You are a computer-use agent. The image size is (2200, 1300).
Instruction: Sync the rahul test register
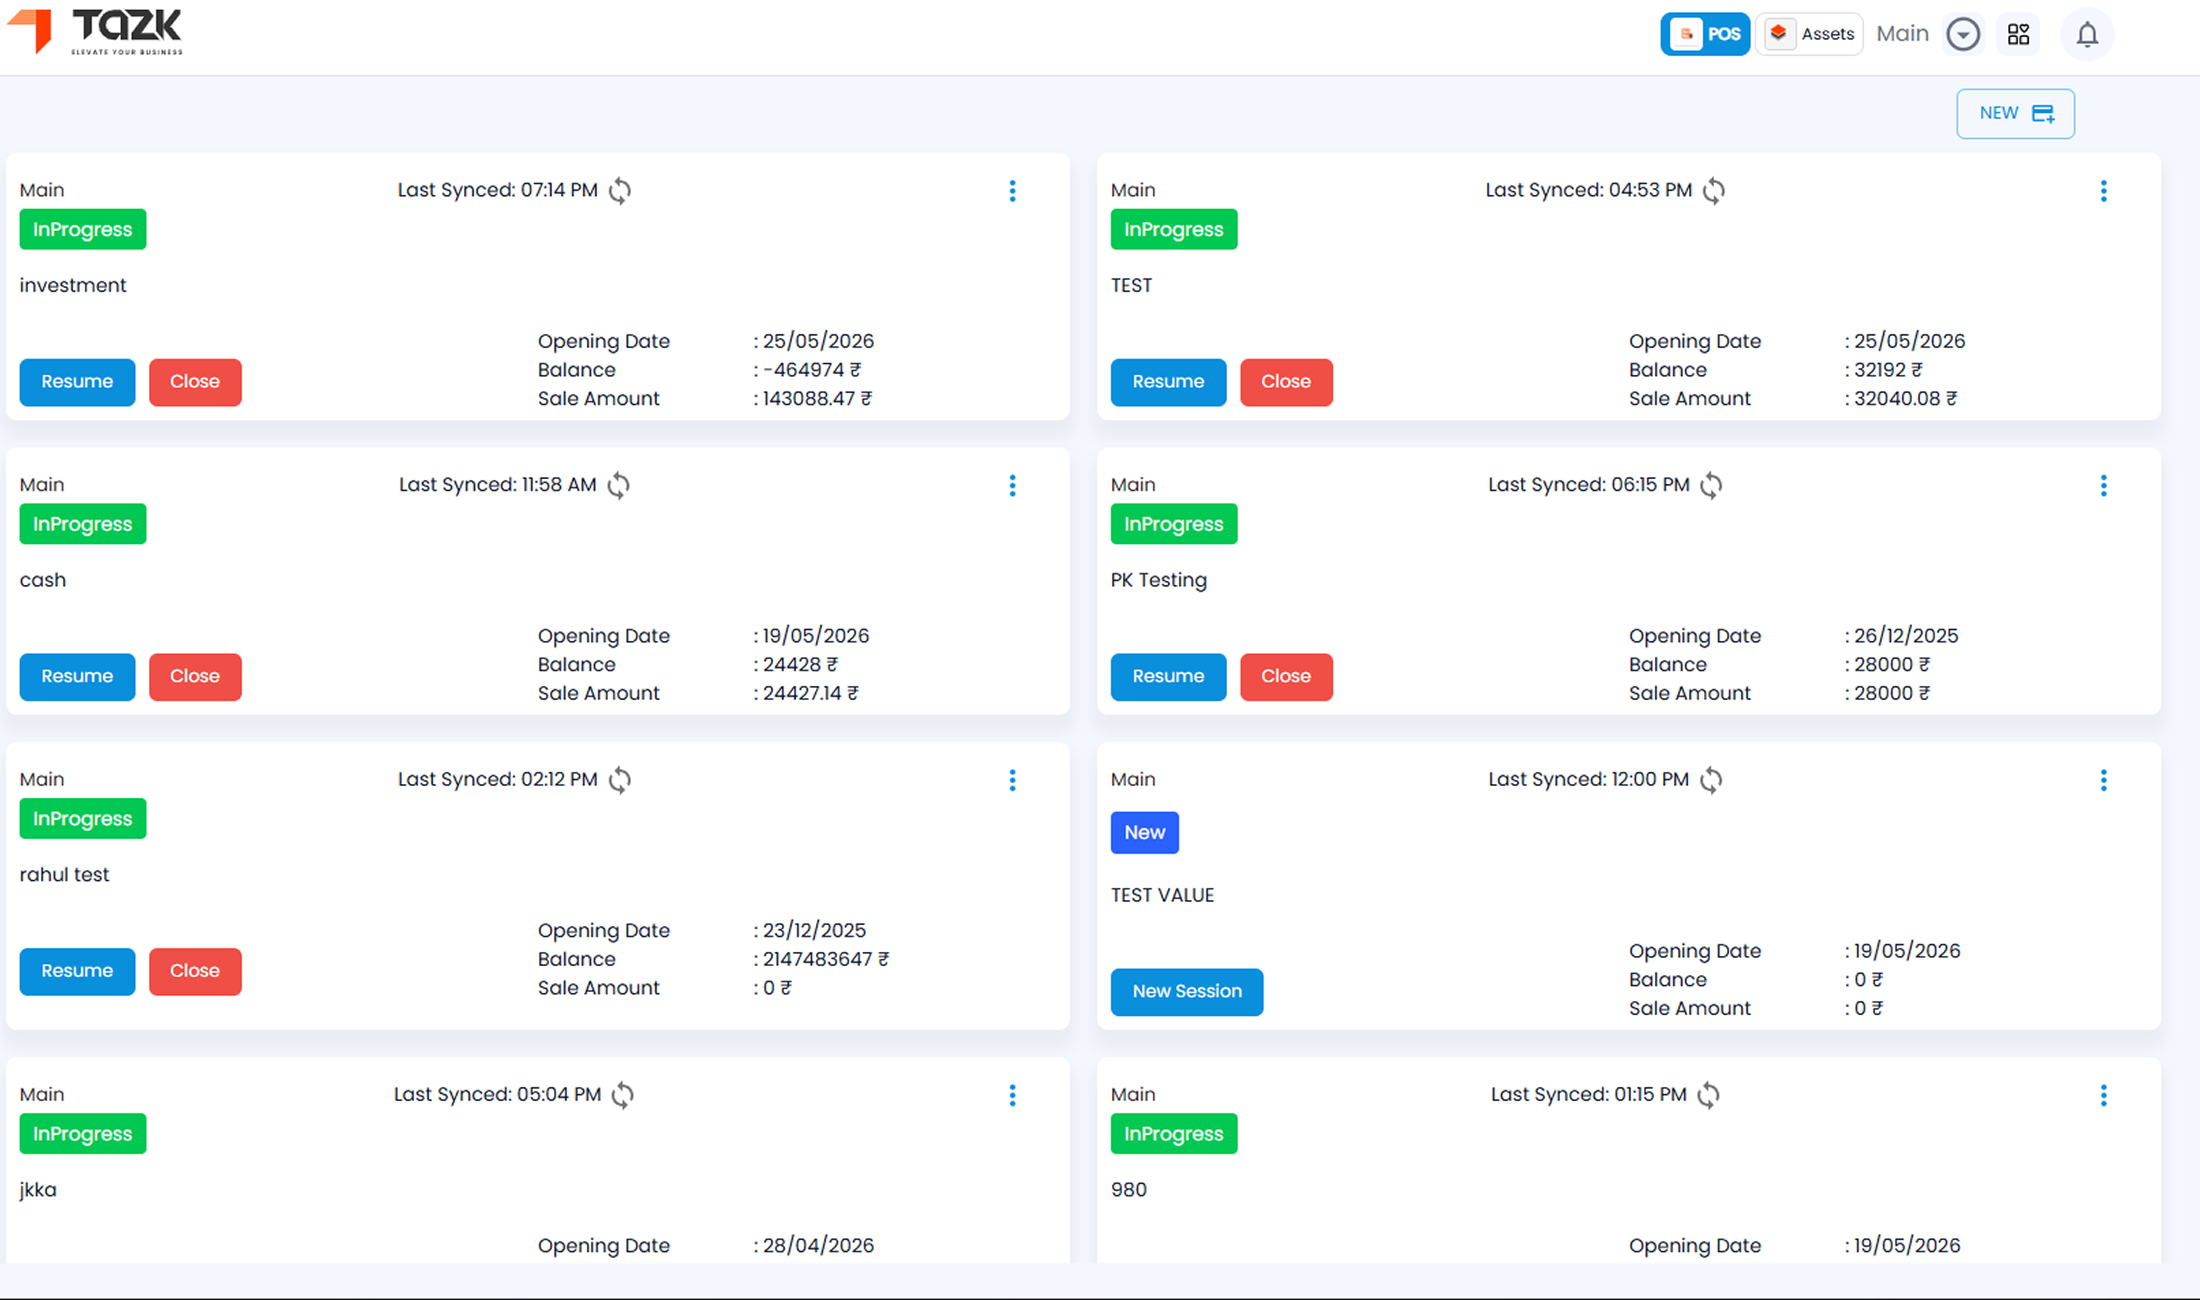click(x=620, y=779)
